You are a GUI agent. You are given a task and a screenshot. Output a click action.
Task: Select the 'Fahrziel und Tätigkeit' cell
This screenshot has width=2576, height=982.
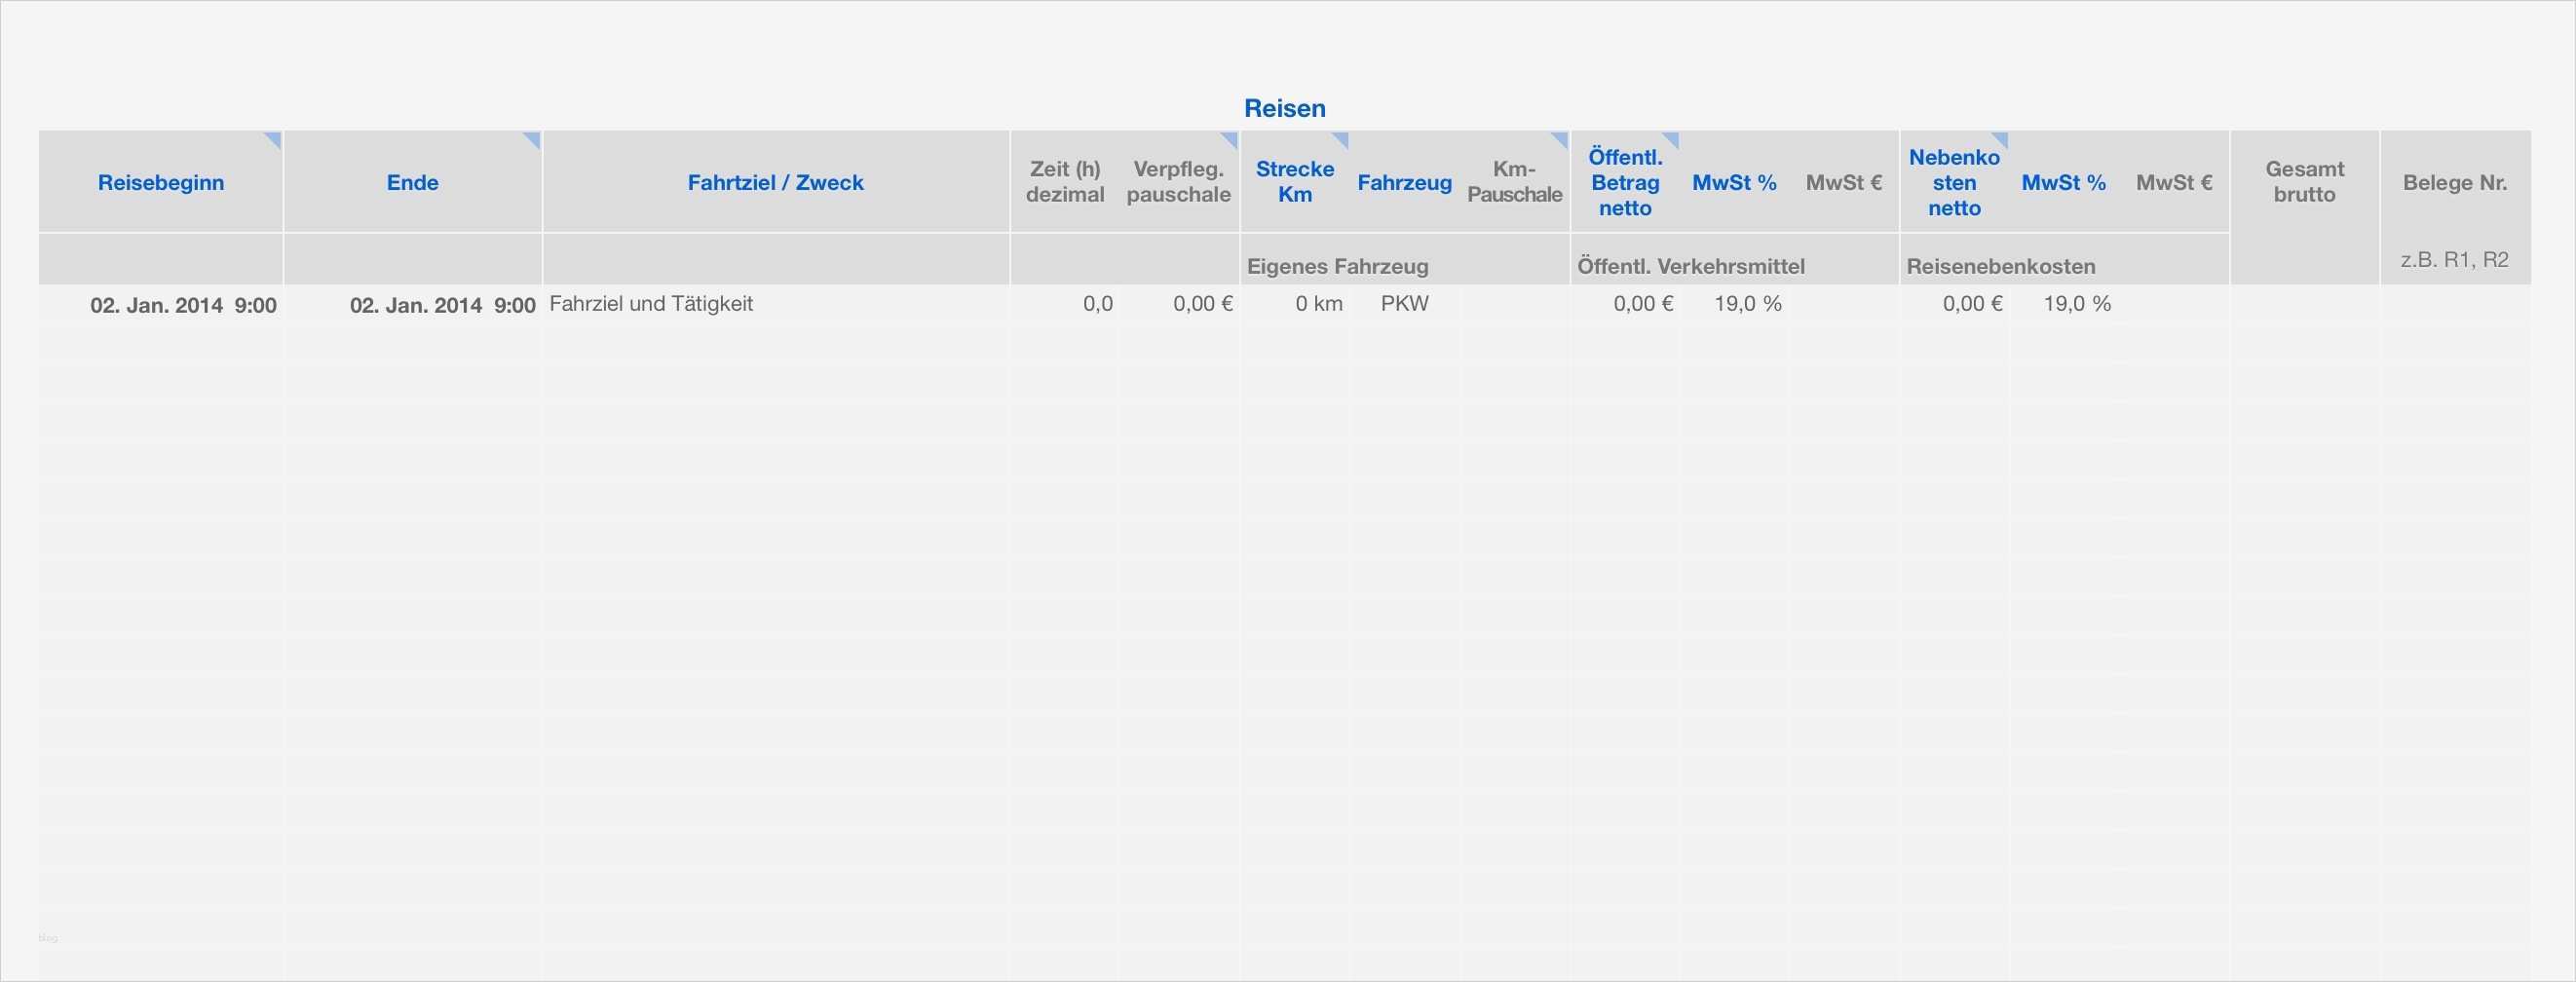[651, 304]
